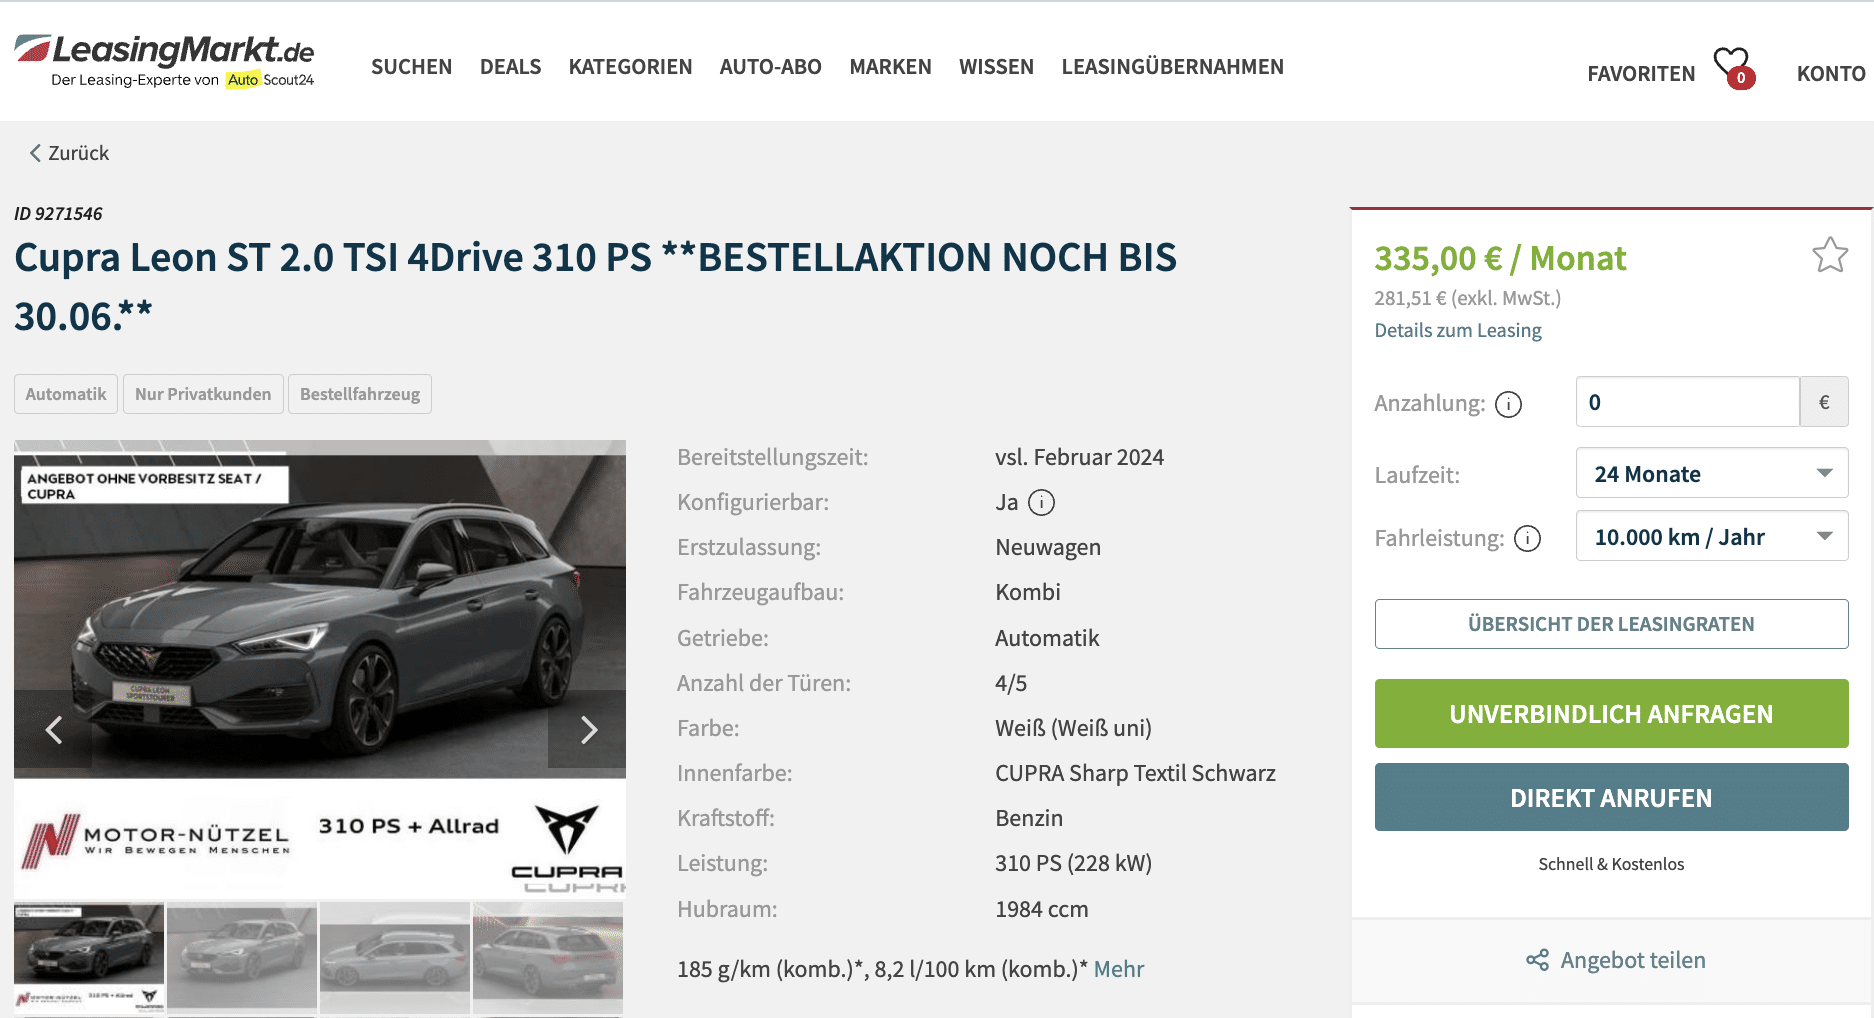Click UNVERBINDLICH ANFRAGEN button
This screenshot has width=1874, height=1018.
[x=1611, y=714]
